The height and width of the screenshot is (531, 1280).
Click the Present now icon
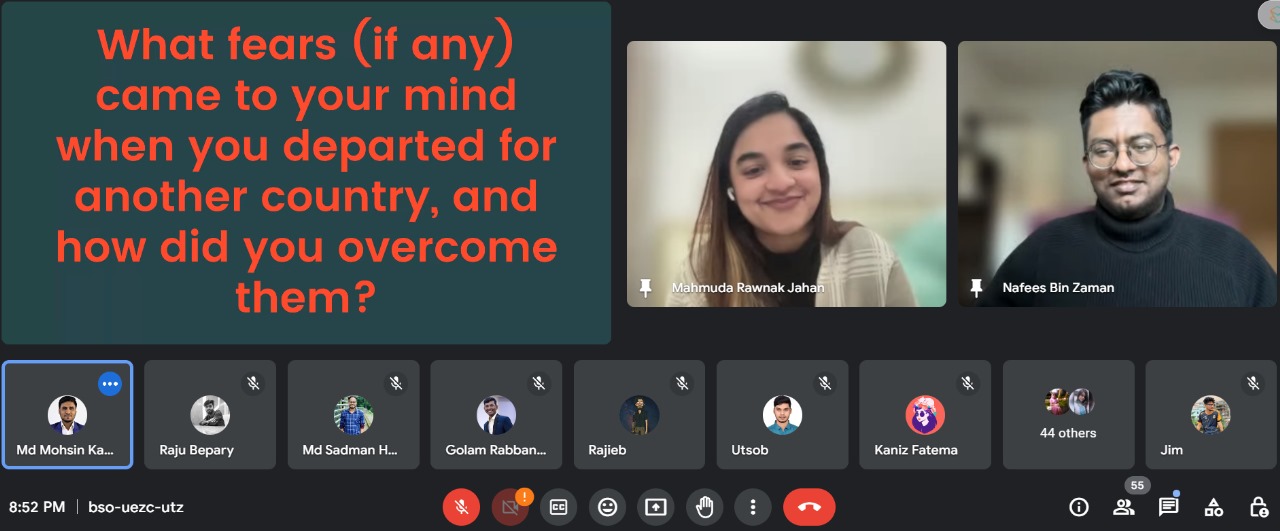pos(656,507)
